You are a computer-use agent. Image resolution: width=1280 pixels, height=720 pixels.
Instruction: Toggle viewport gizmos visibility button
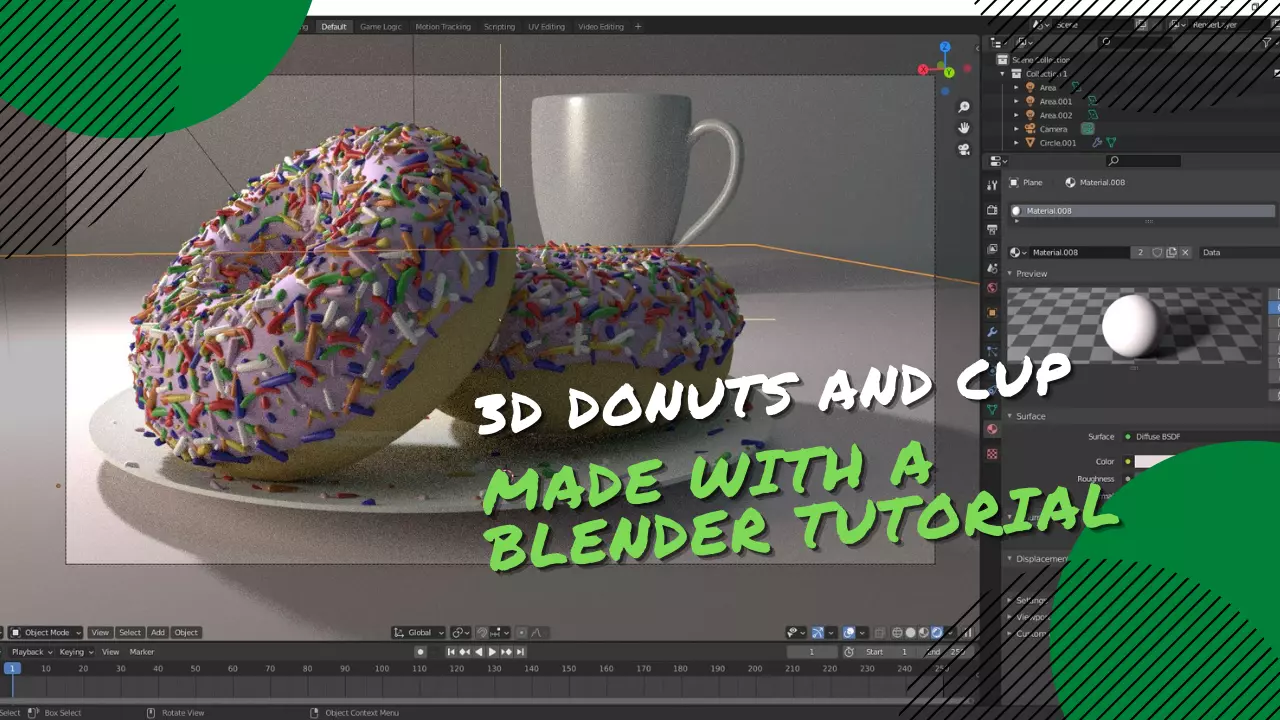pyautogui.click(x=819, y=632)
